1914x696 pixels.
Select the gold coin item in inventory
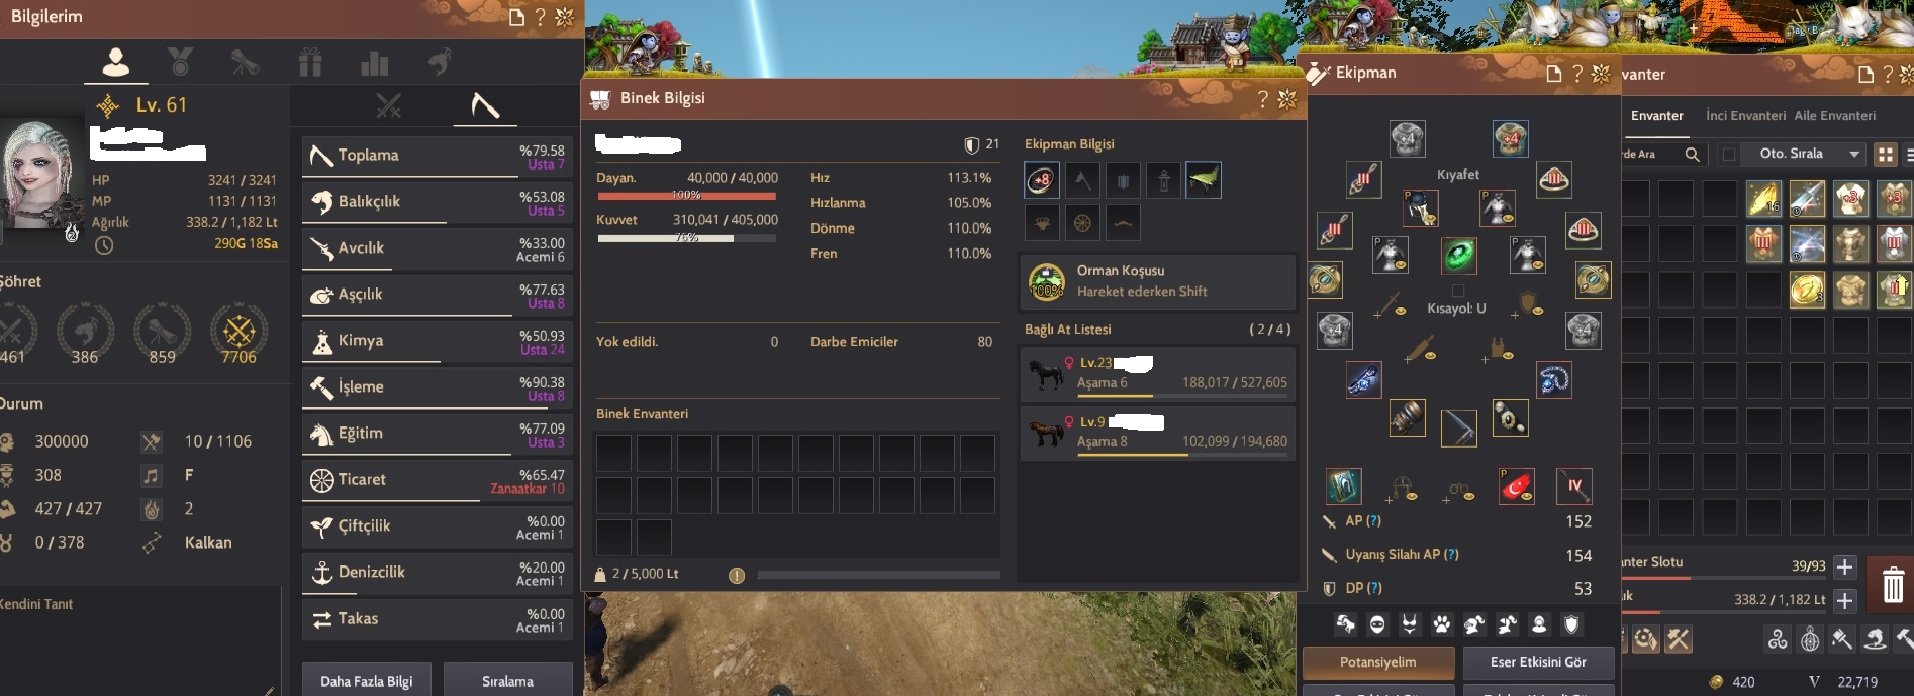[x=1807, y=290]
